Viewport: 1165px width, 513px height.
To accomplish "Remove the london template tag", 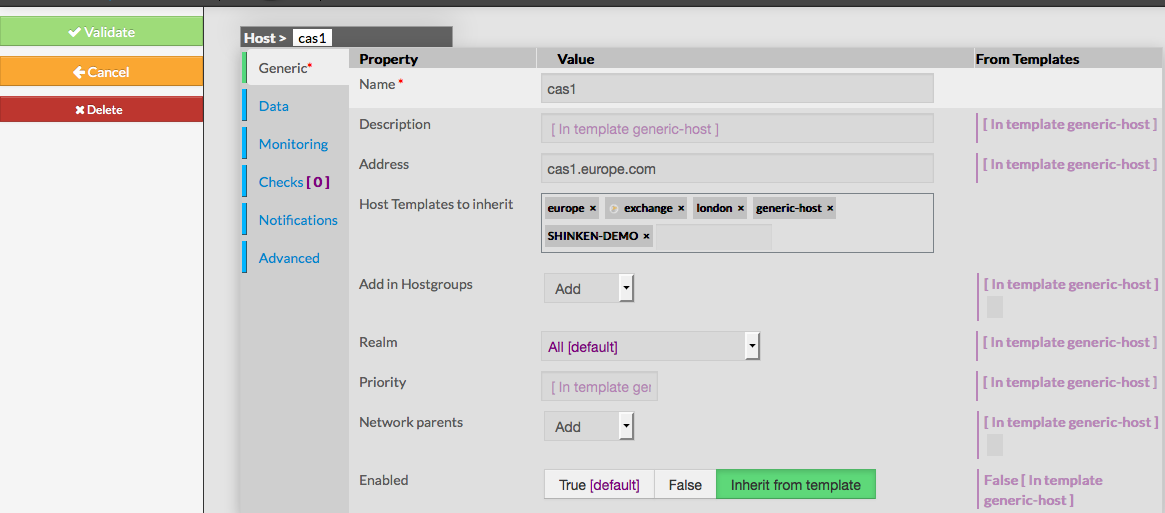I will 741,209.
